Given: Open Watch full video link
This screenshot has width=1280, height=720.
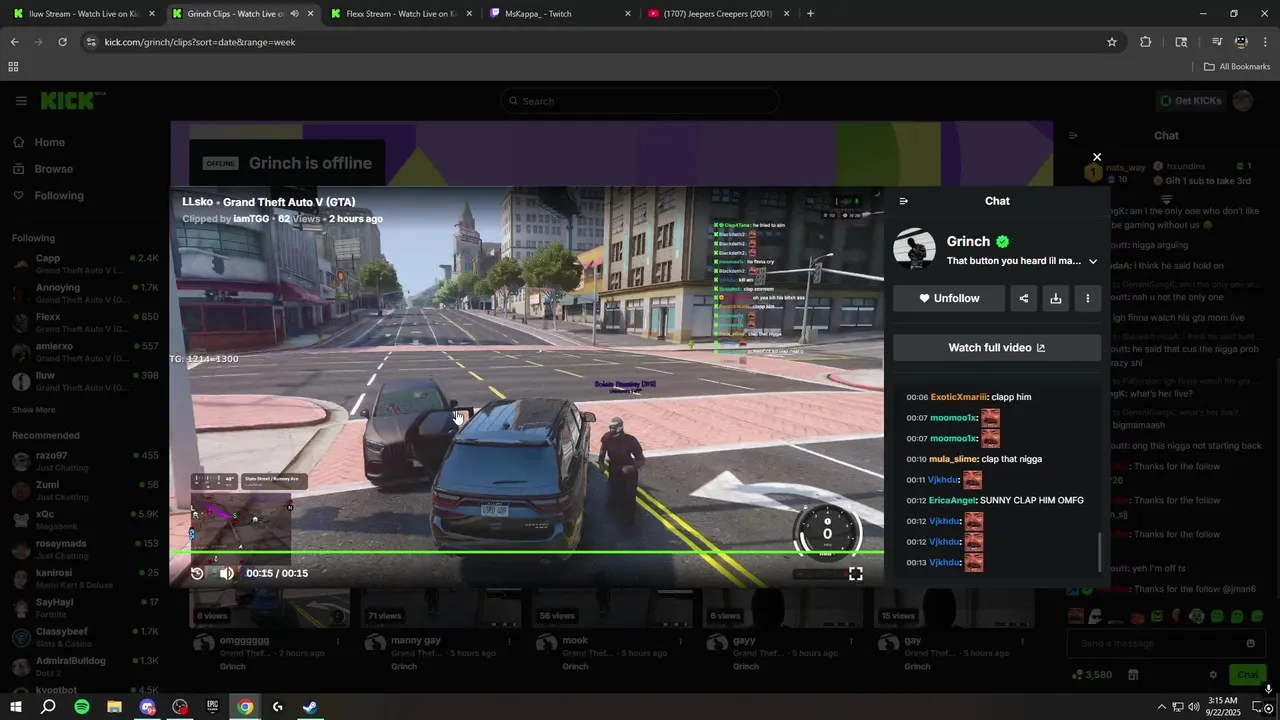Looking at the screenshot, I should coord(997,348).
